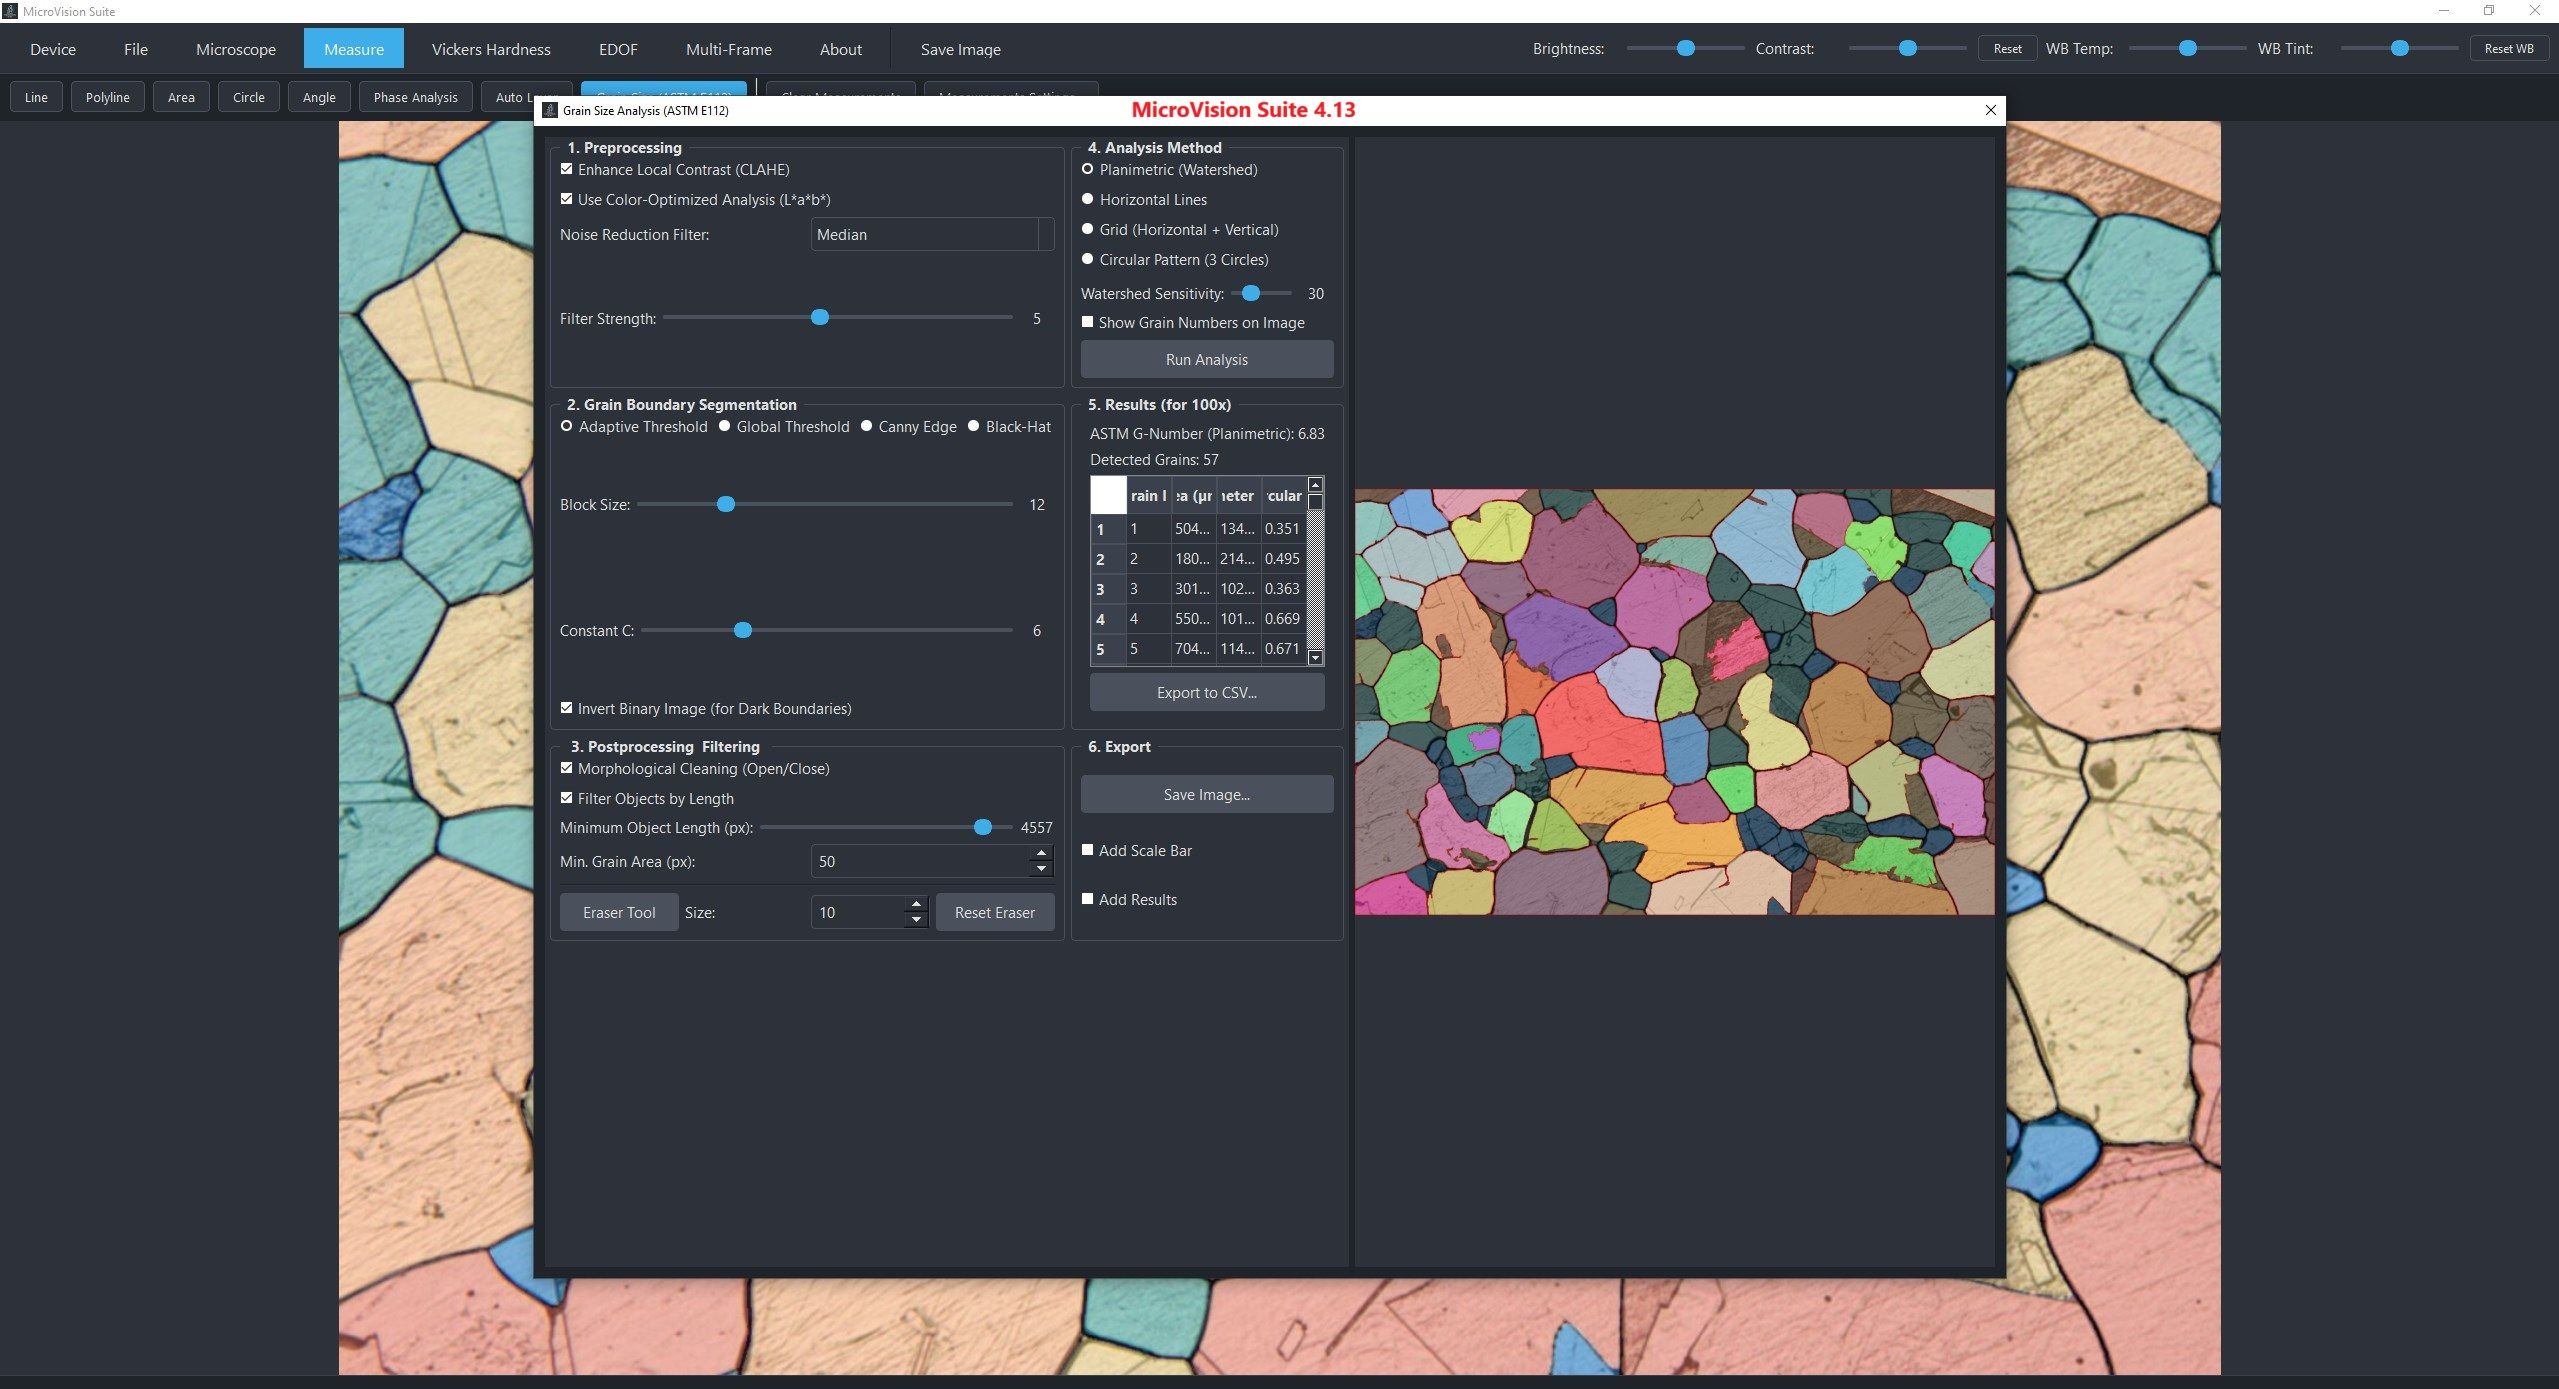This screenshot has width=2559, height=1389.
Task: Select the Polyline measurement tool
Action: 107,96
